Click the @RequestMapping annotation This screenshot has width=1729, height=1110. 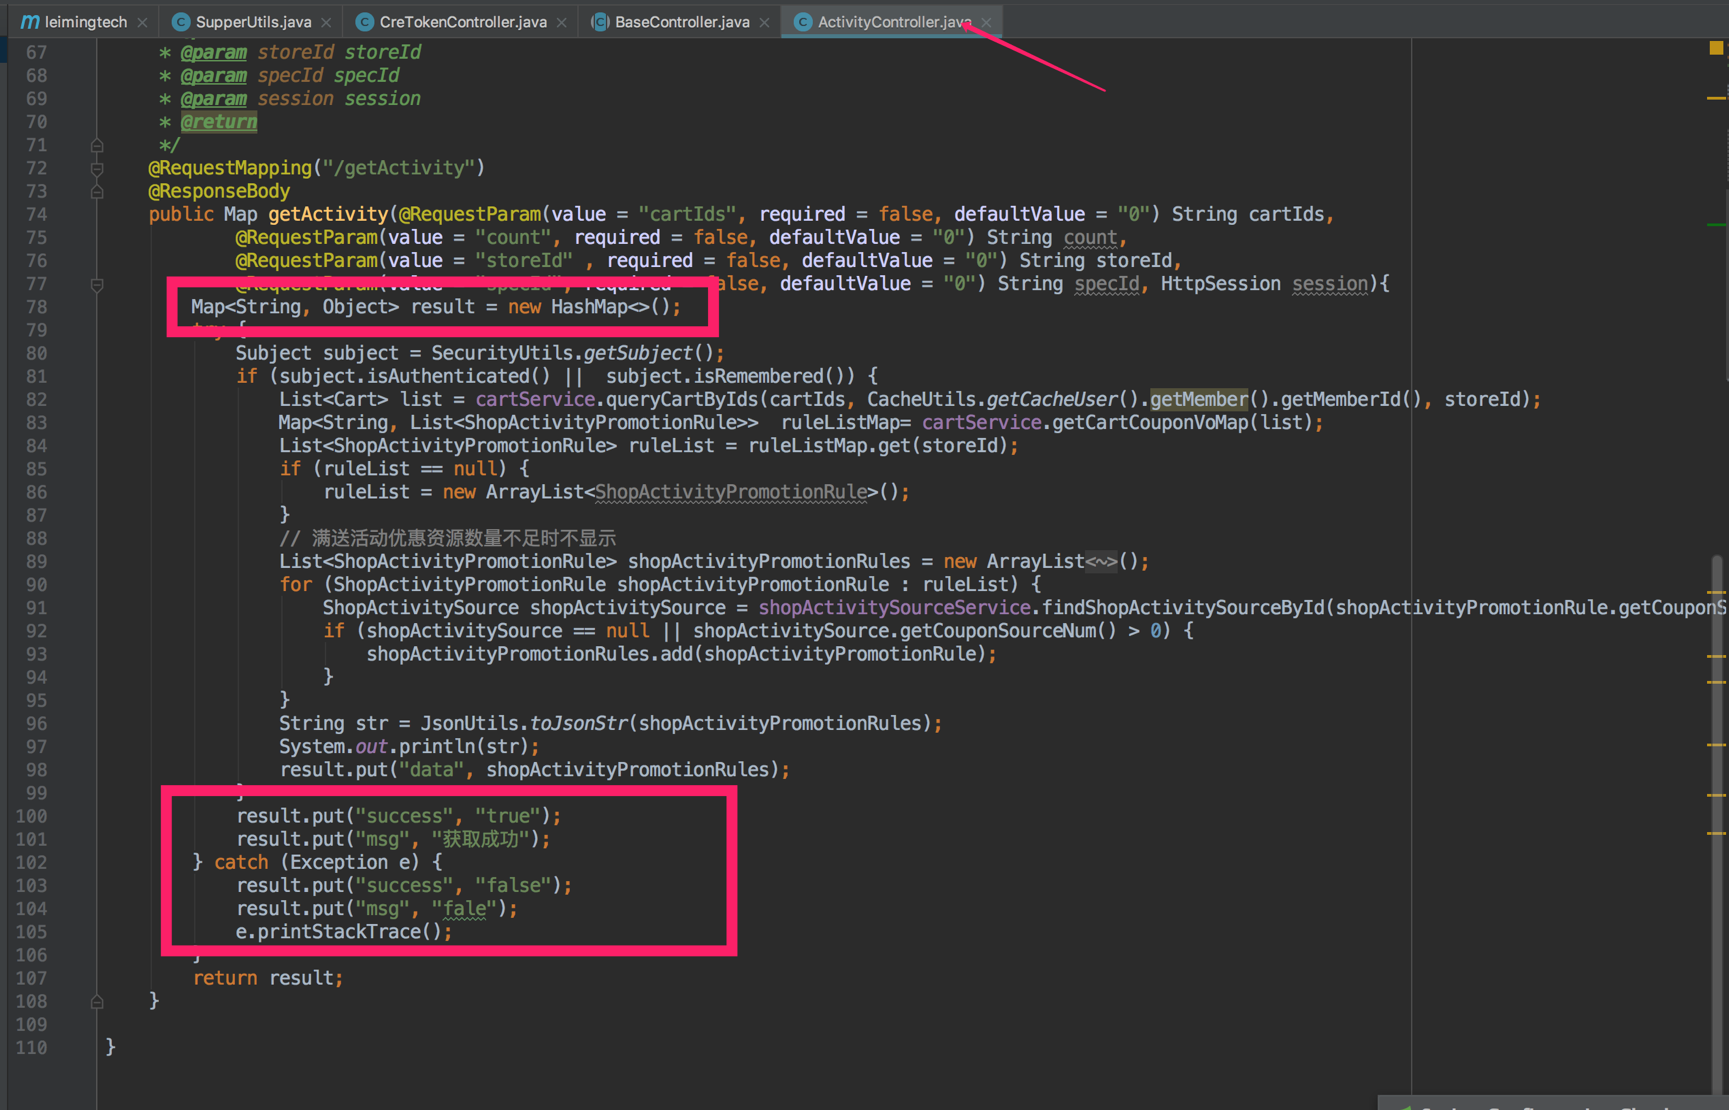[x=230, y=168]
